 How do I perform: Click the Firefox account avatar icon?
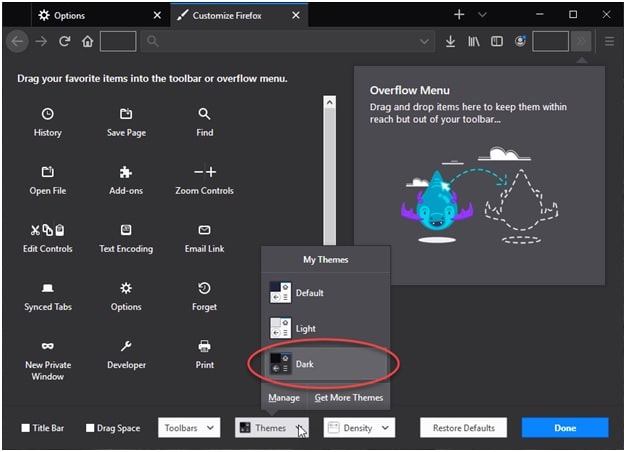pos(520,41)
